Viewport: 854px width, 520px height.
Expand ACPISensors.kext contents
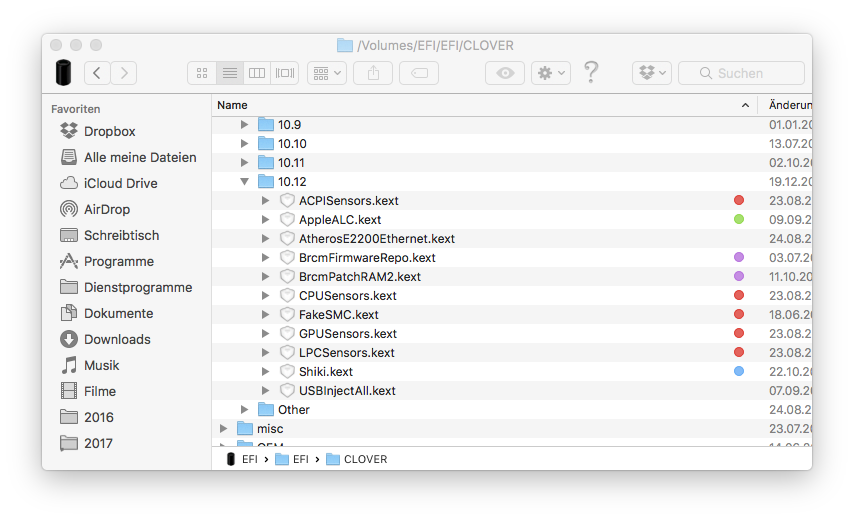[265, 201]
